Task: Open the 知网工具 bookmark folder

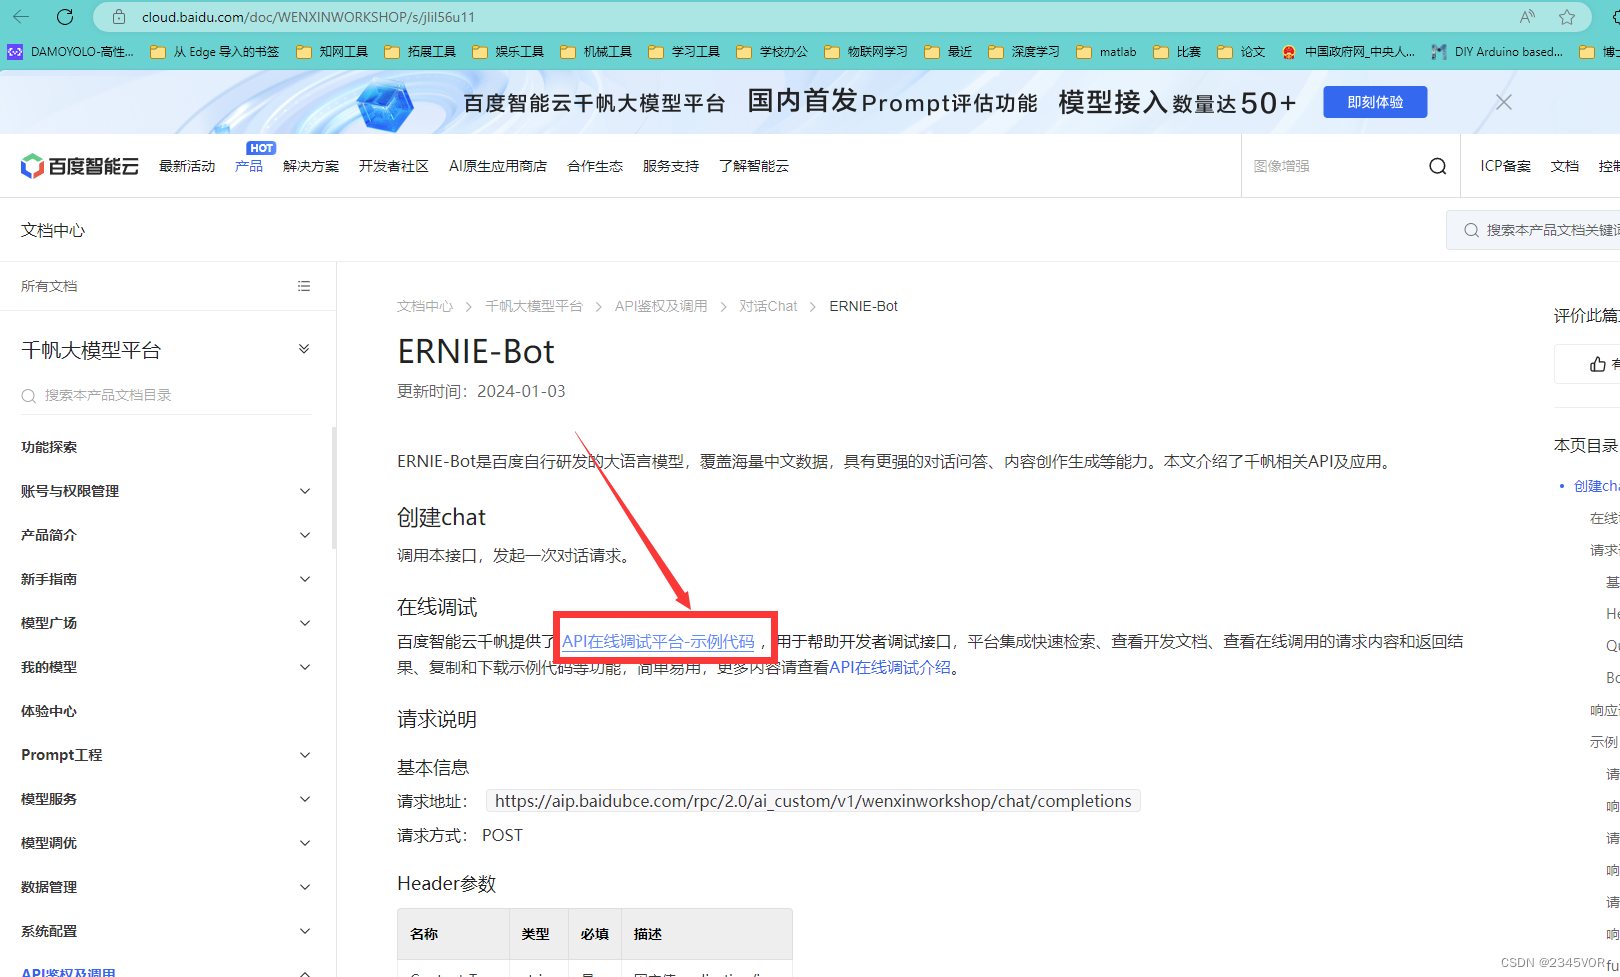Action: (x=332, y=52)
